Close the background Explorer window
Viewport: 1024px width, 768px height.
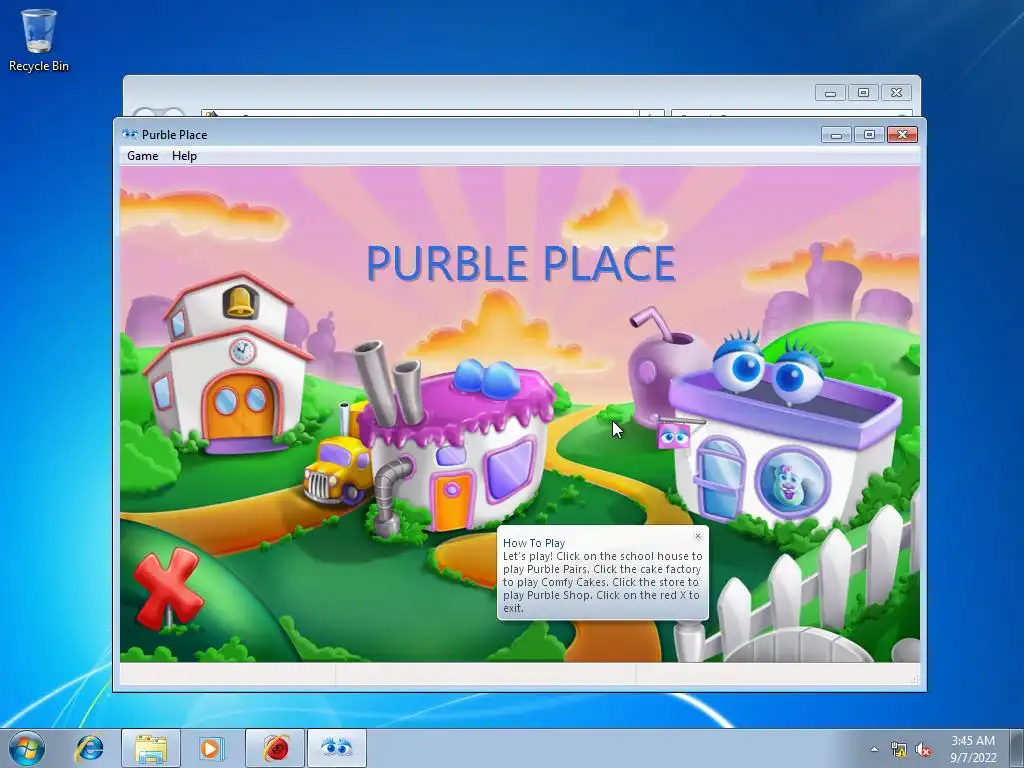click(896, 93)
